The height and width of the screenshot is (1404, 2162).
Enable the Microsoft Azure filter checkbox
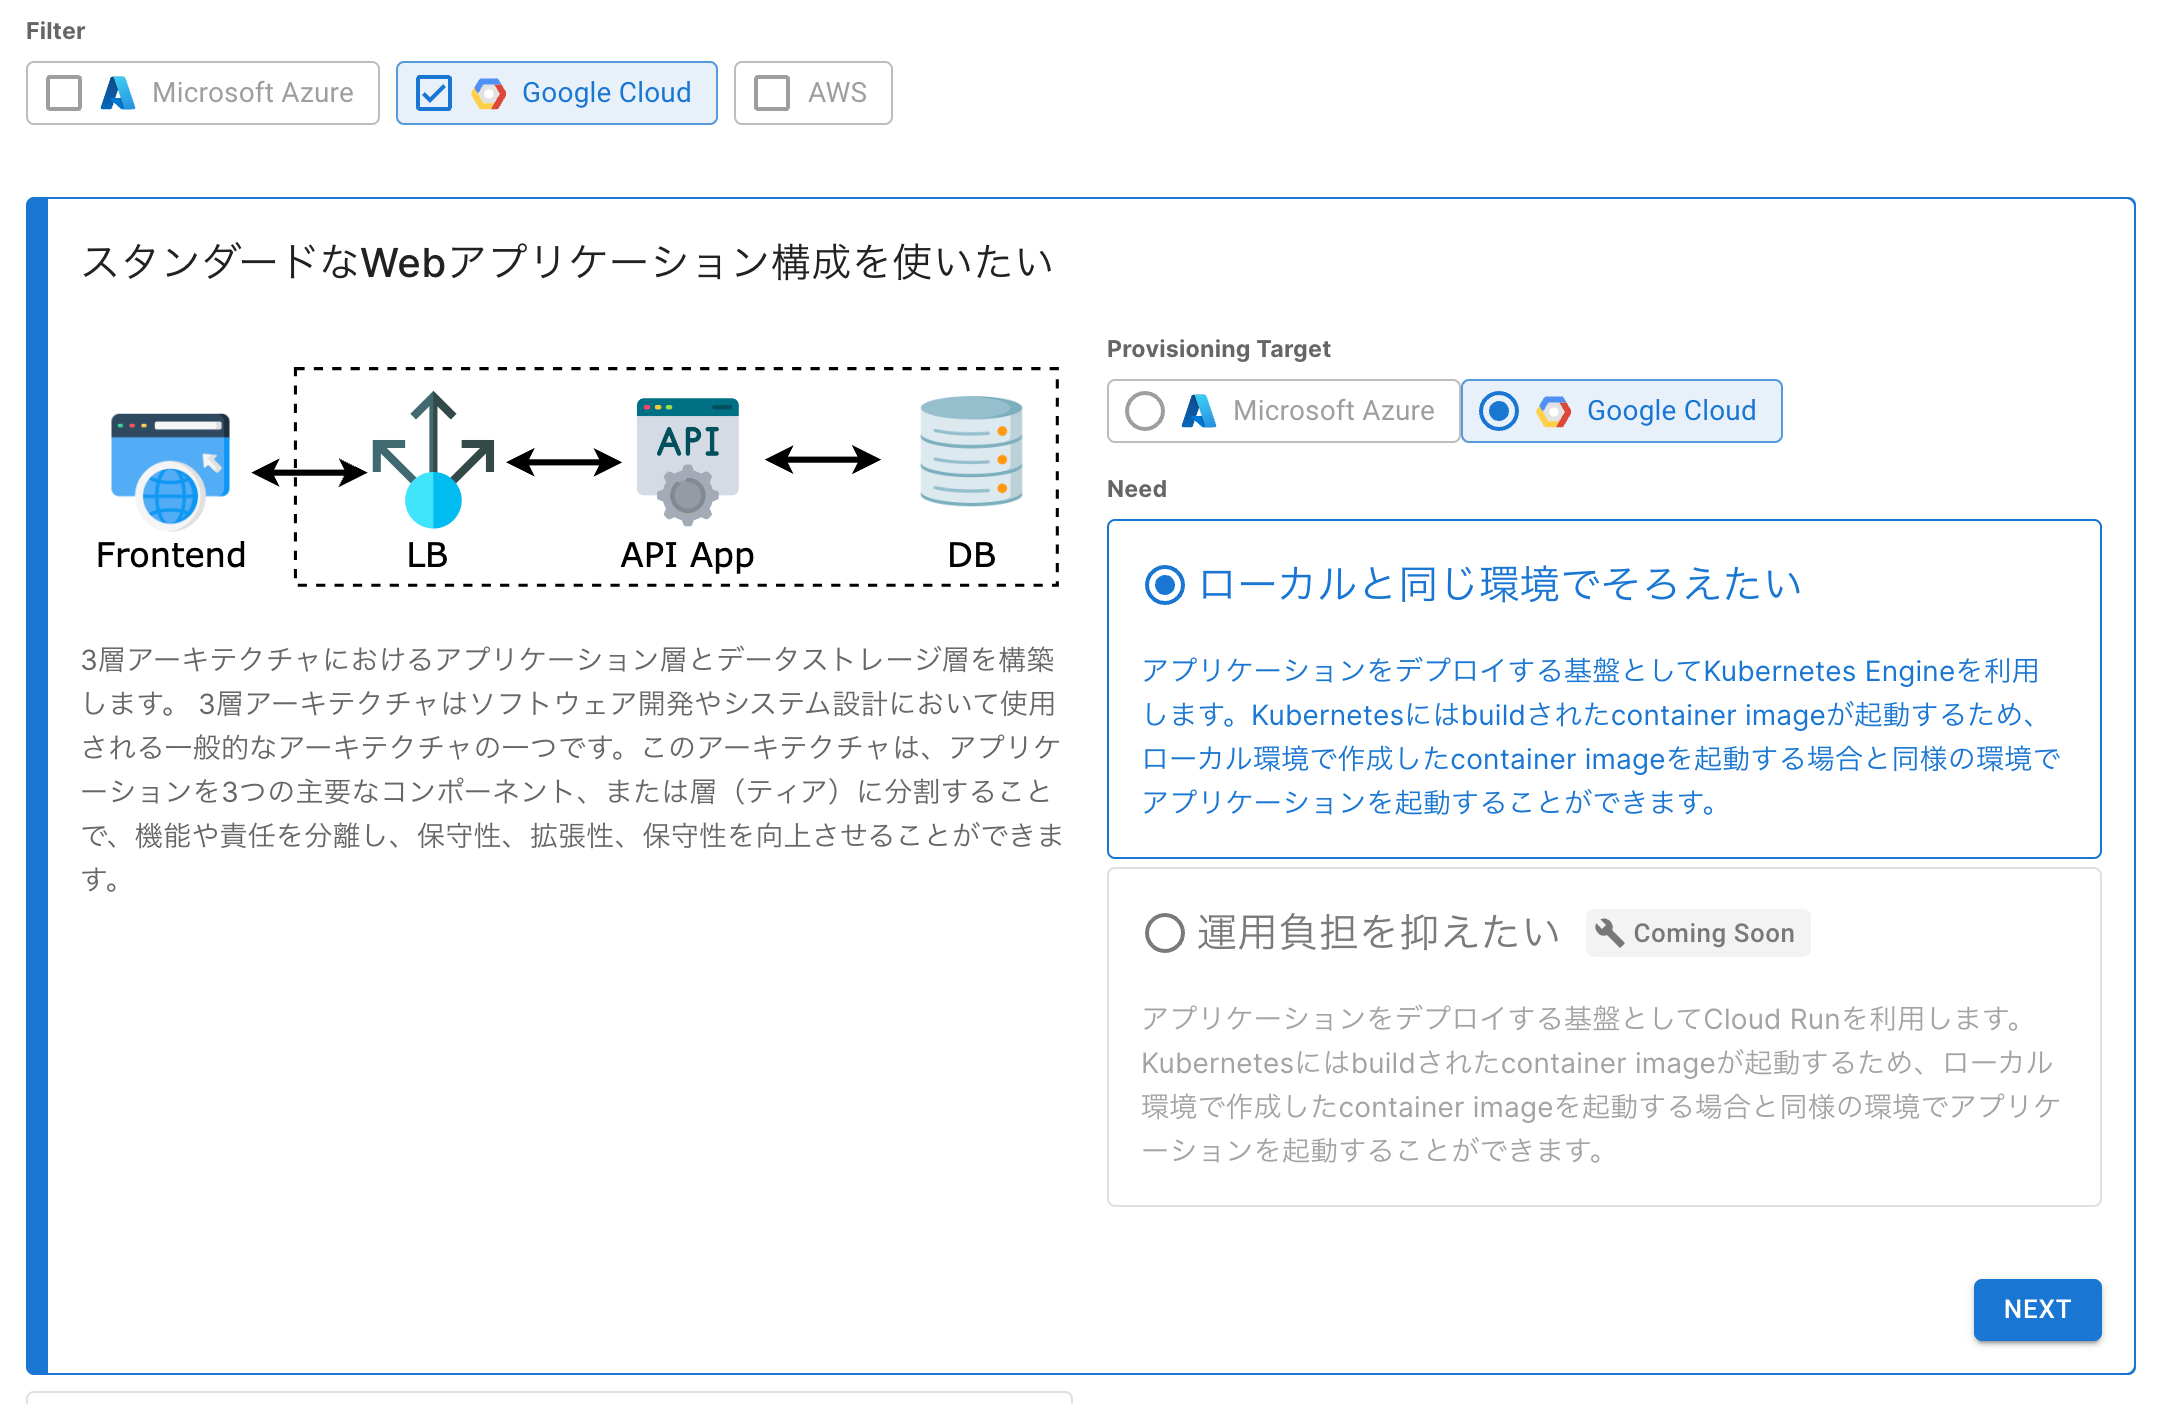[65, 93]
